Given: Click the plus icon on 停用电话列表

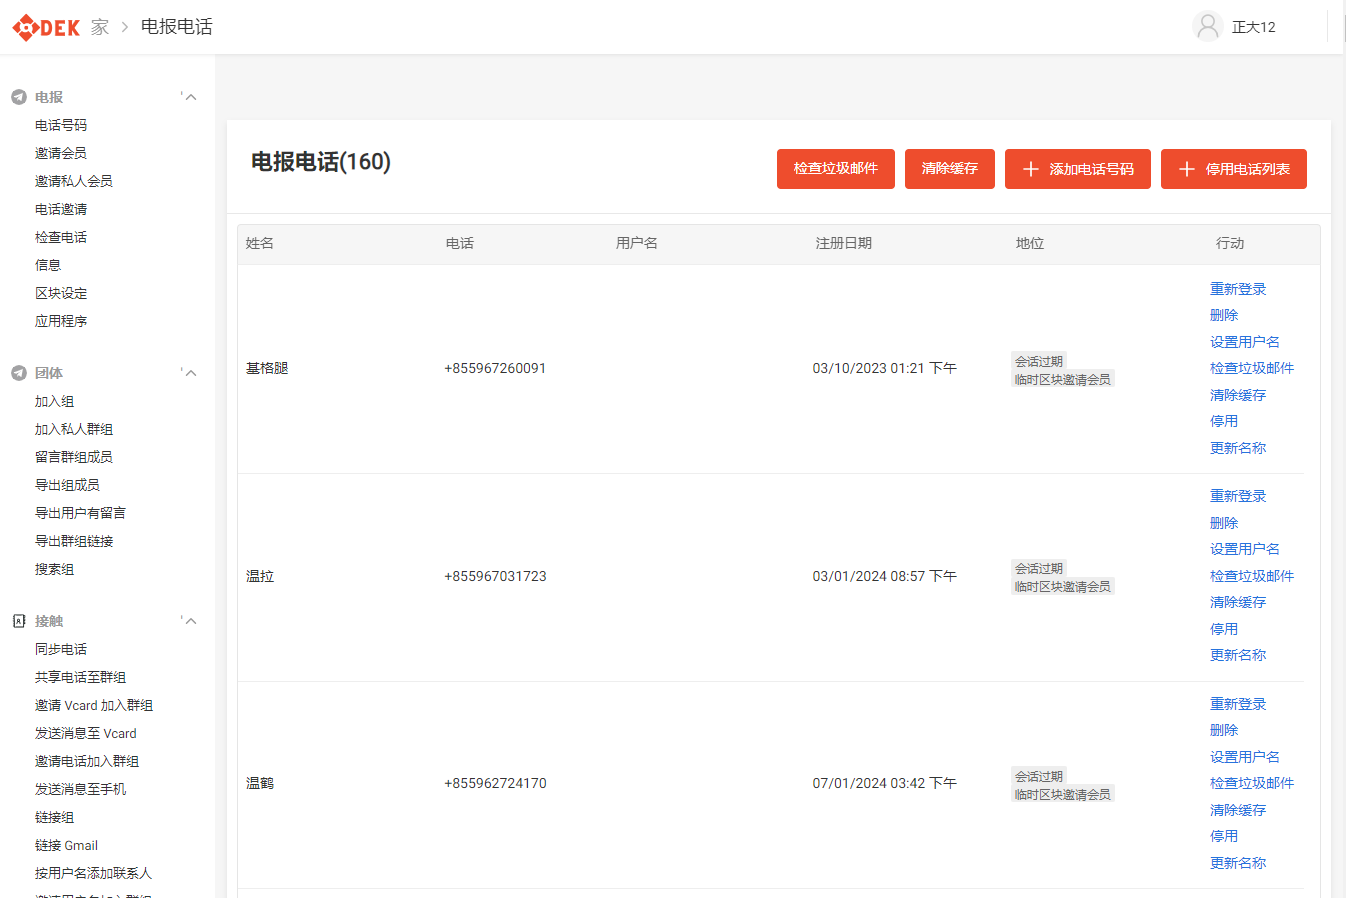Looking at the screenshot, I should (x=1187, y=169).
